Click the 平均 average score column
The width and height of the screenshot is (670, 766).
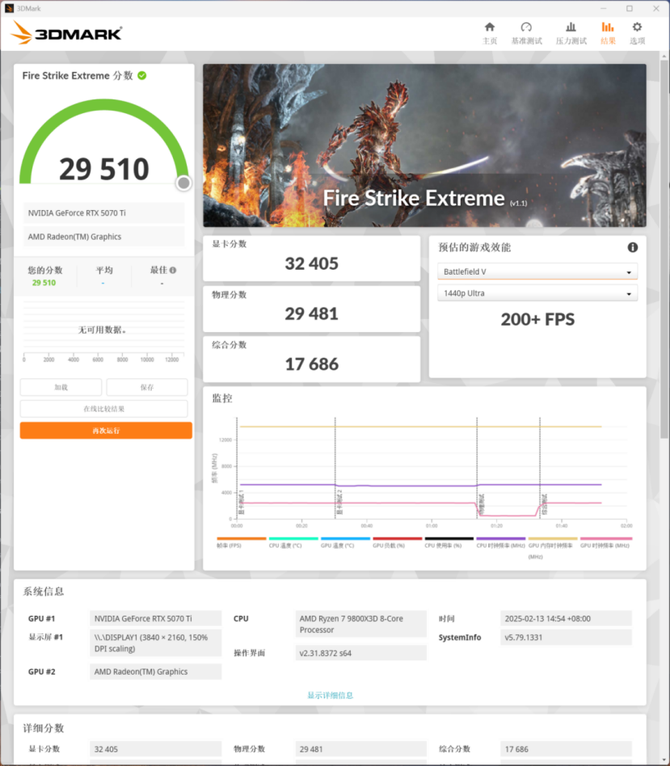pyautogui.click(x=104, y=276)
